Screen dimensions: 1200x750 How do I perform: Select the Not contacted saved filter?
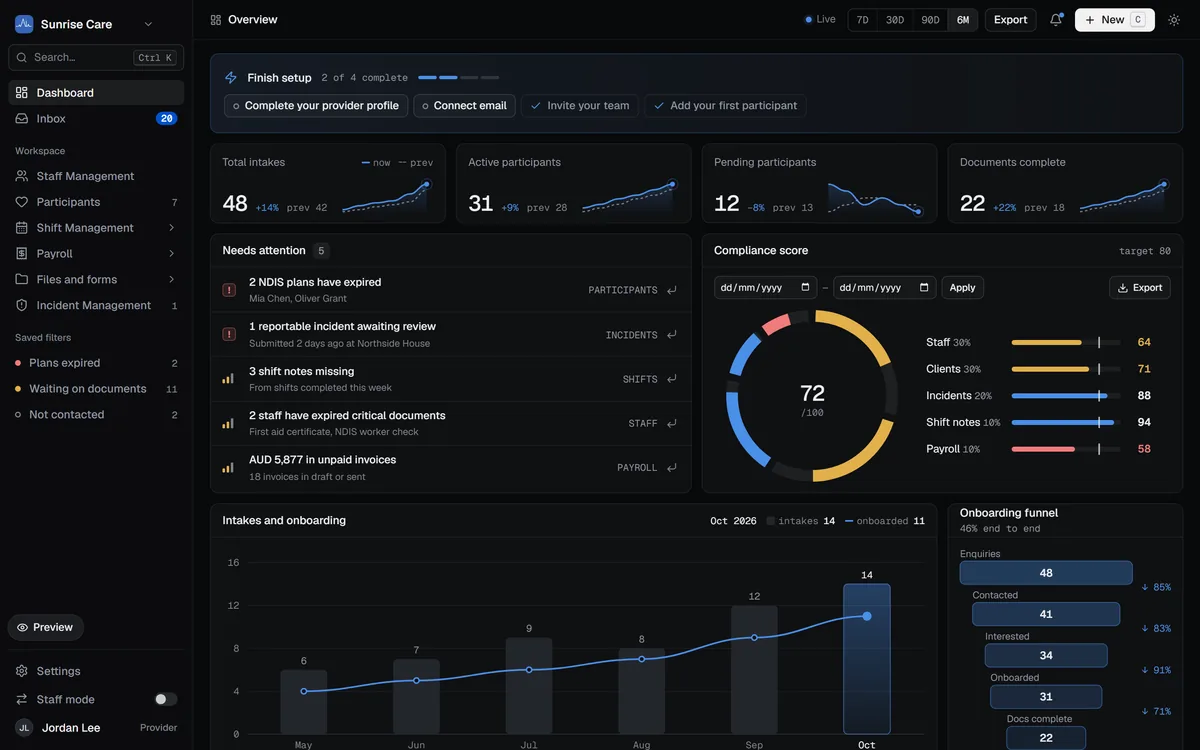coord(96,415)
